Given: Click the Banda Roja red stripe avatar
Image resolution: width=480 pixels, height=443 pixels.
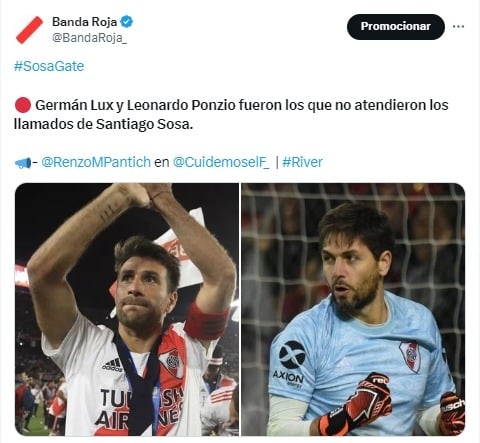Looking at the screenshot, I should click(x=29, y=30).
